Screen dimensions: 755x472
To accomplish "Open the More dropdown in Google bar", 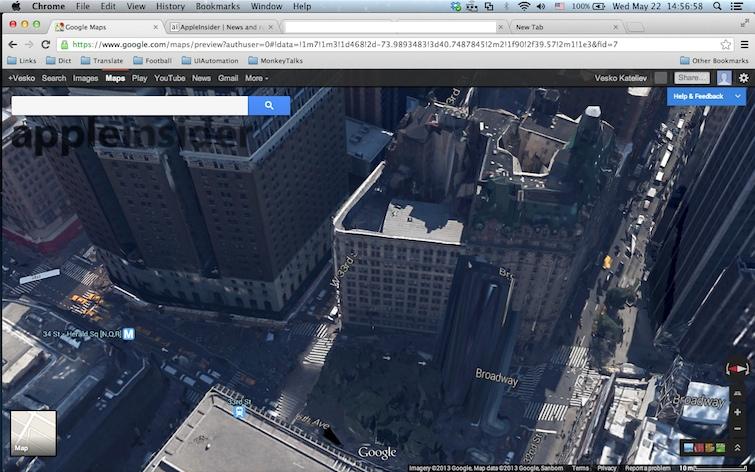I will click(257, 78).
